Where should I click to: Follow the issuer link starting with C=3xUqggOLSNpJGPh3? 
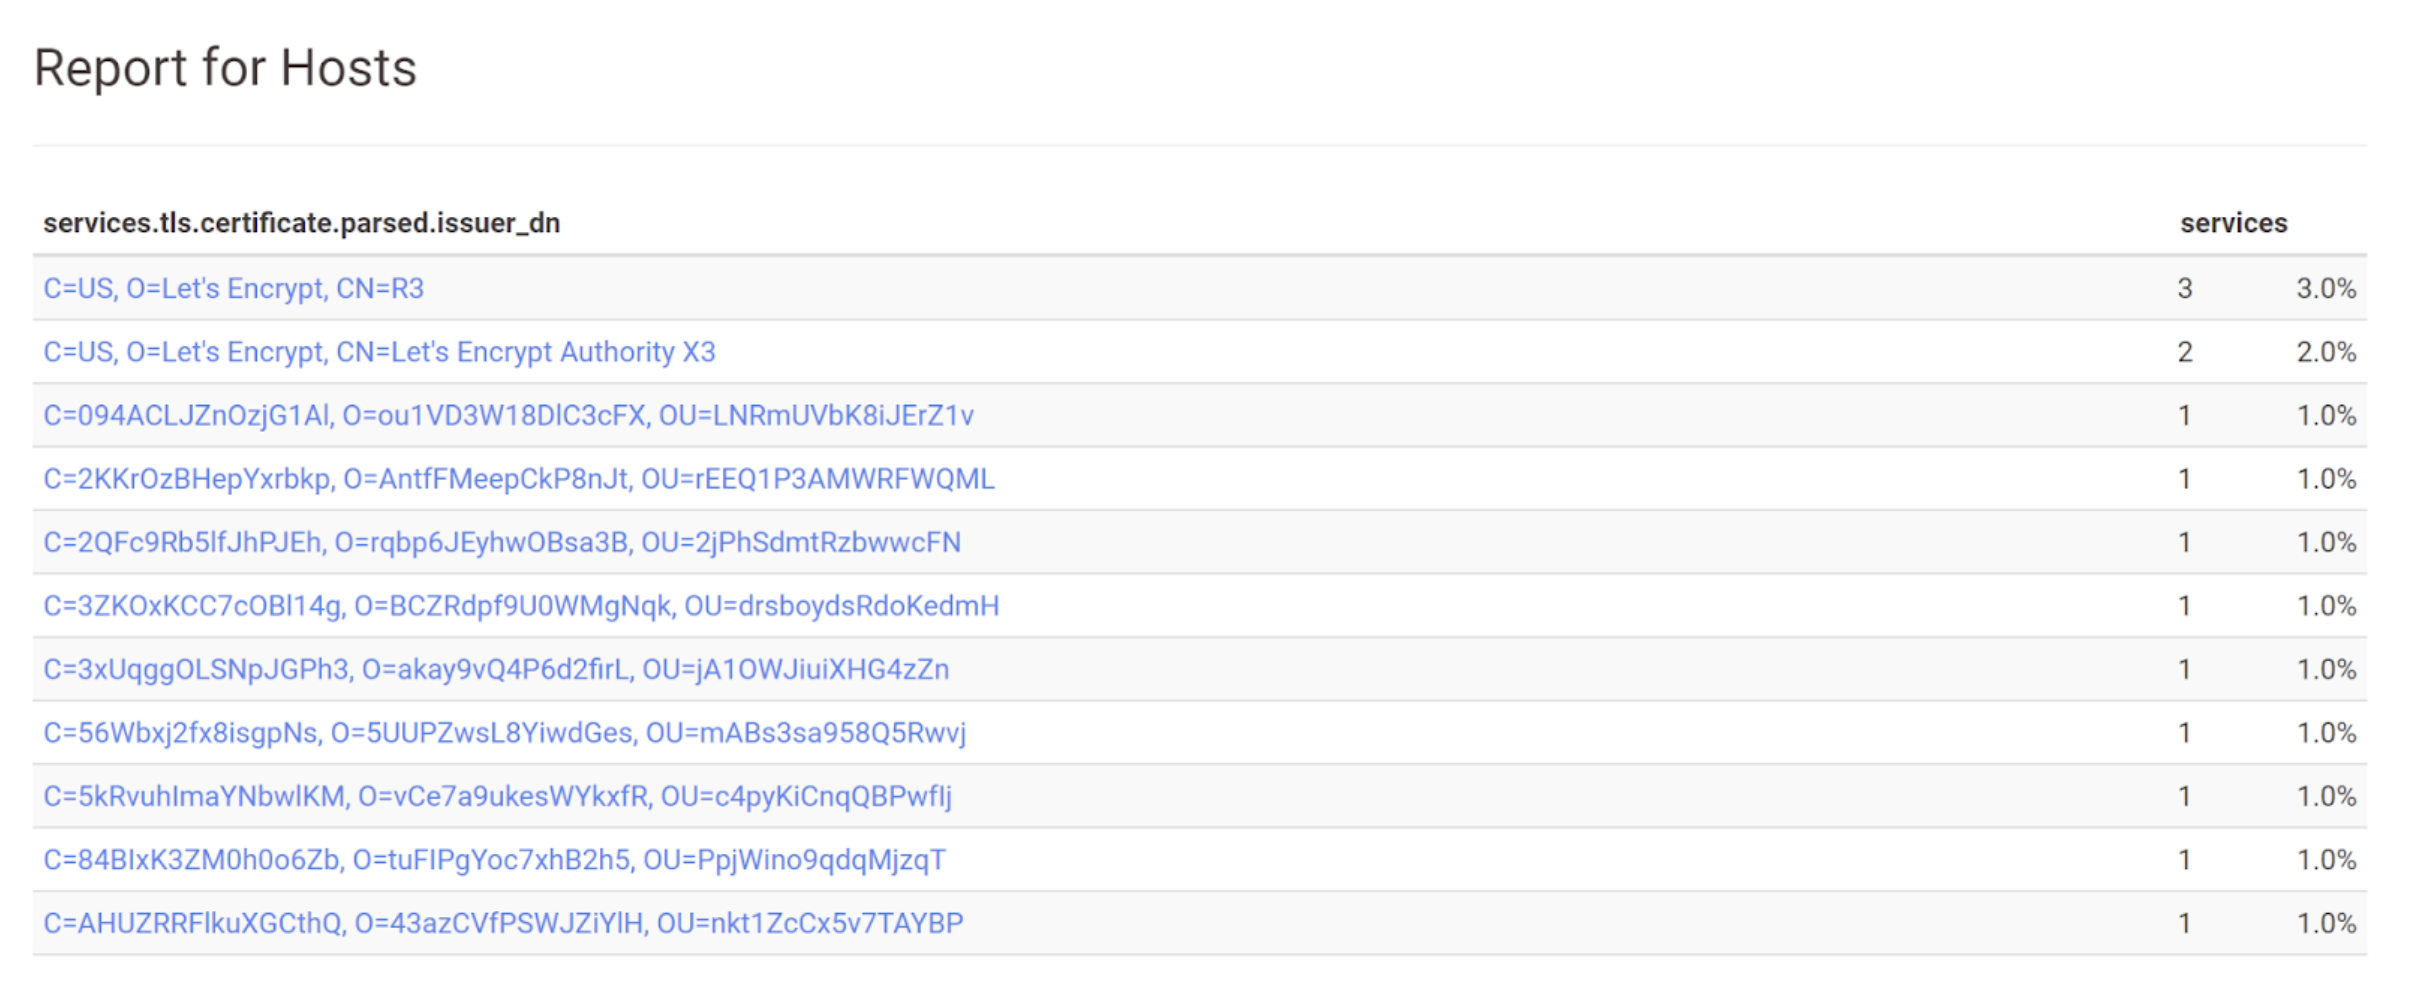[x=496, y=670]
